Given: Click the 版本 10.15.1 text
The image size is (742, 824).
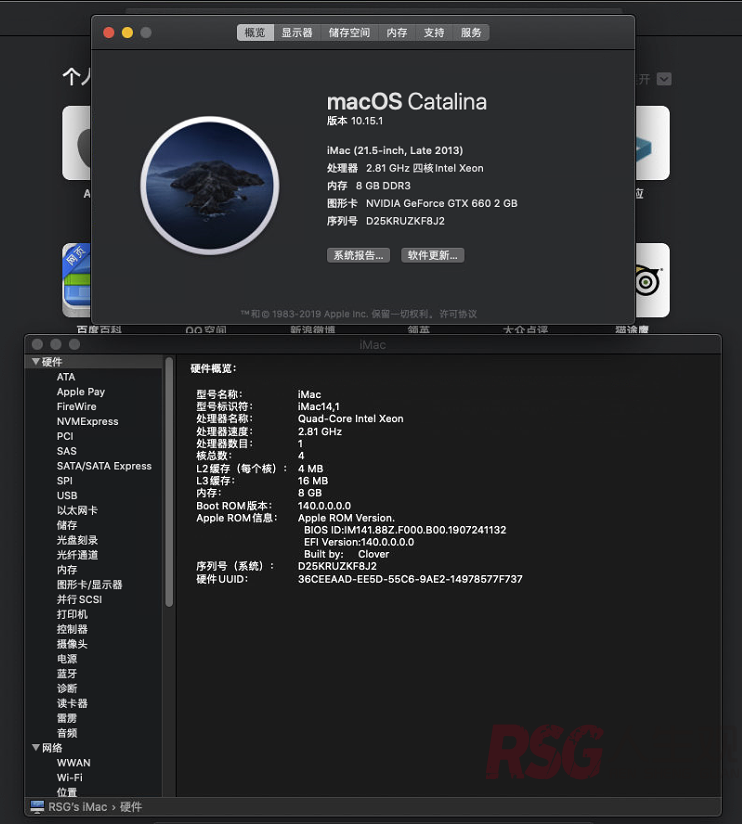Looking at the screenshot, I should point(355,121).
